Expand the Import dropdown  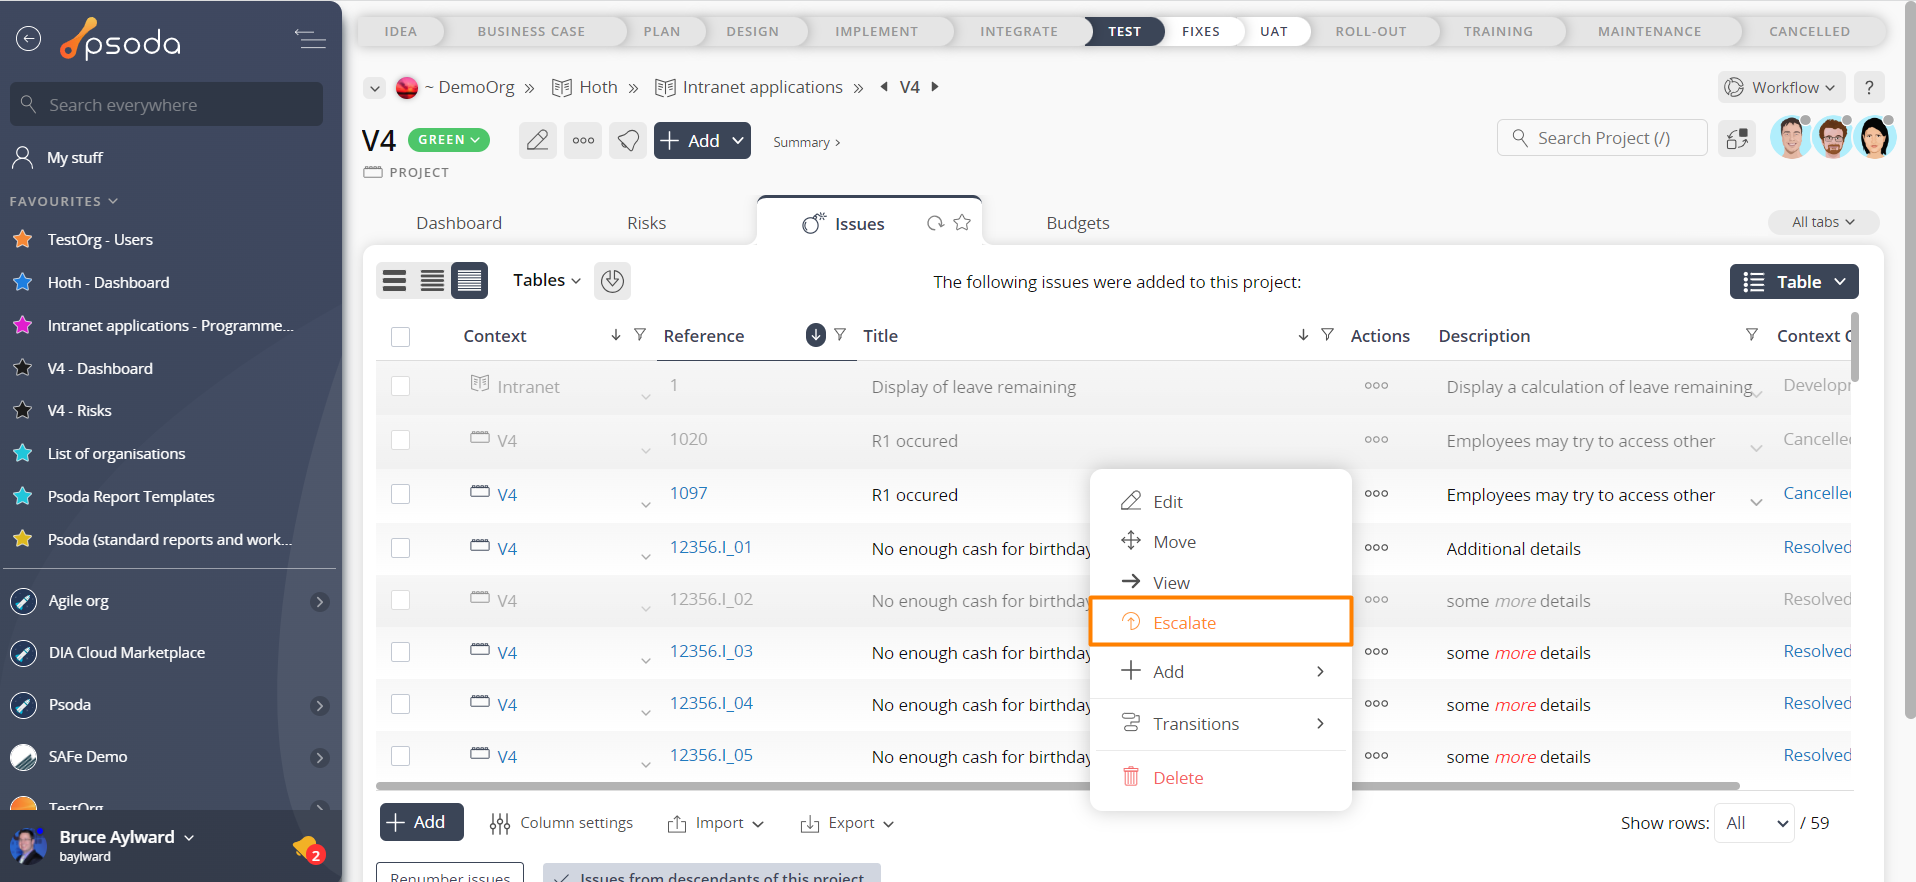pos(716,823)
